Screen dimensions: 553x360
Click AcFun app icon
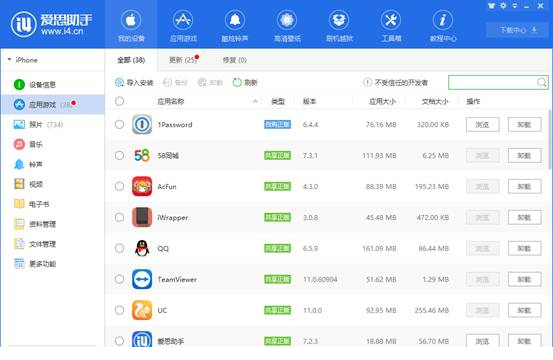click(142, 186)
